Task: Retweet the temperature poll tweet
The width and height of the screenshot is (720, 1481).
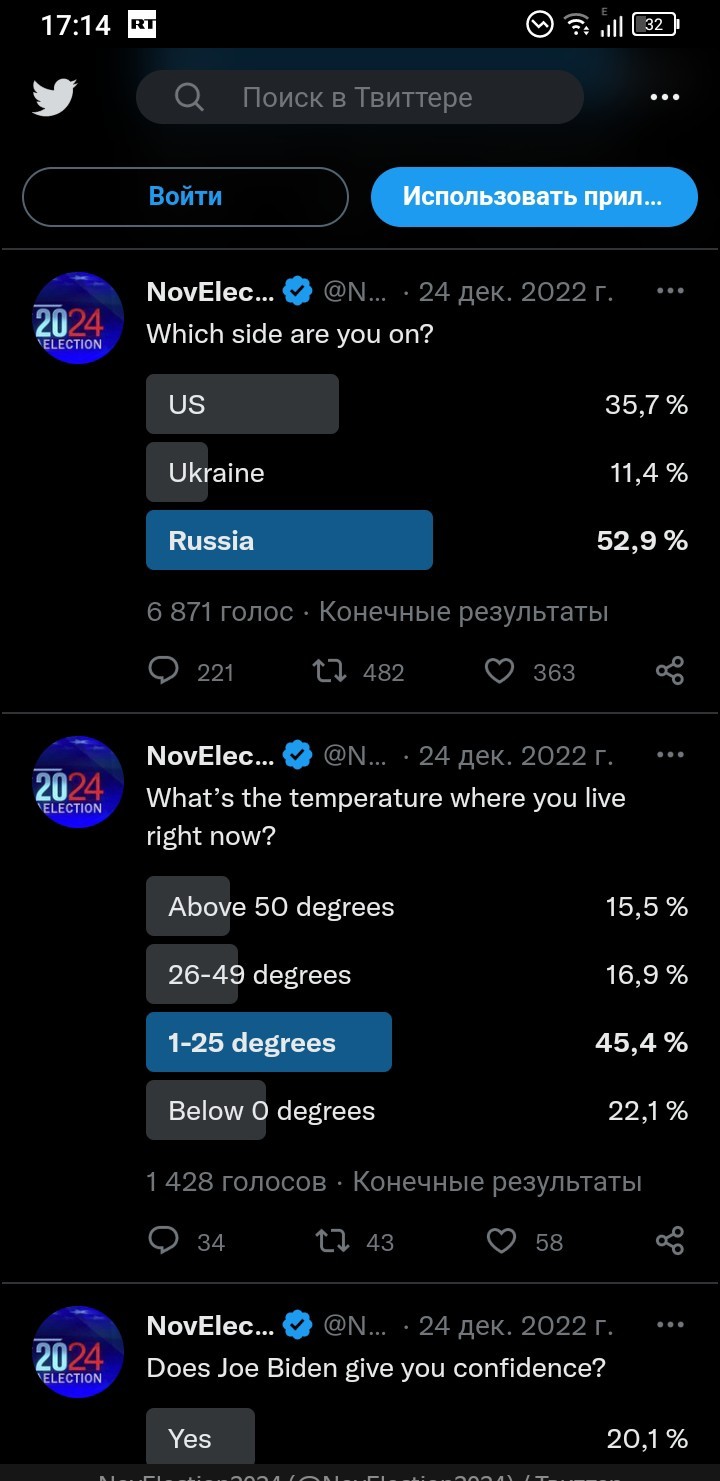Action: [332, 1241]
